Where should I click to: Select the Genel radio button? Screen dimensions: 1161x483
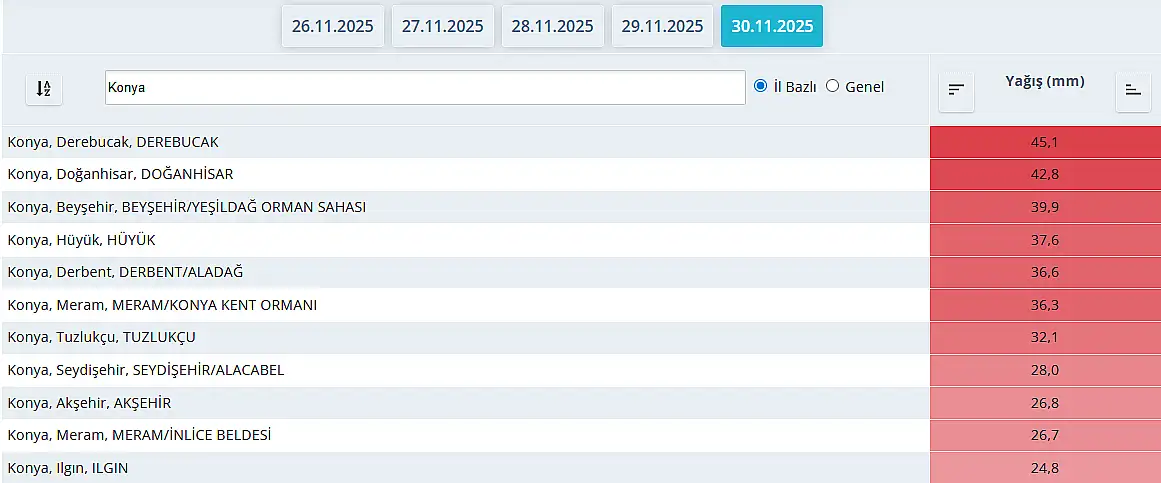click(x=832, y=86)
